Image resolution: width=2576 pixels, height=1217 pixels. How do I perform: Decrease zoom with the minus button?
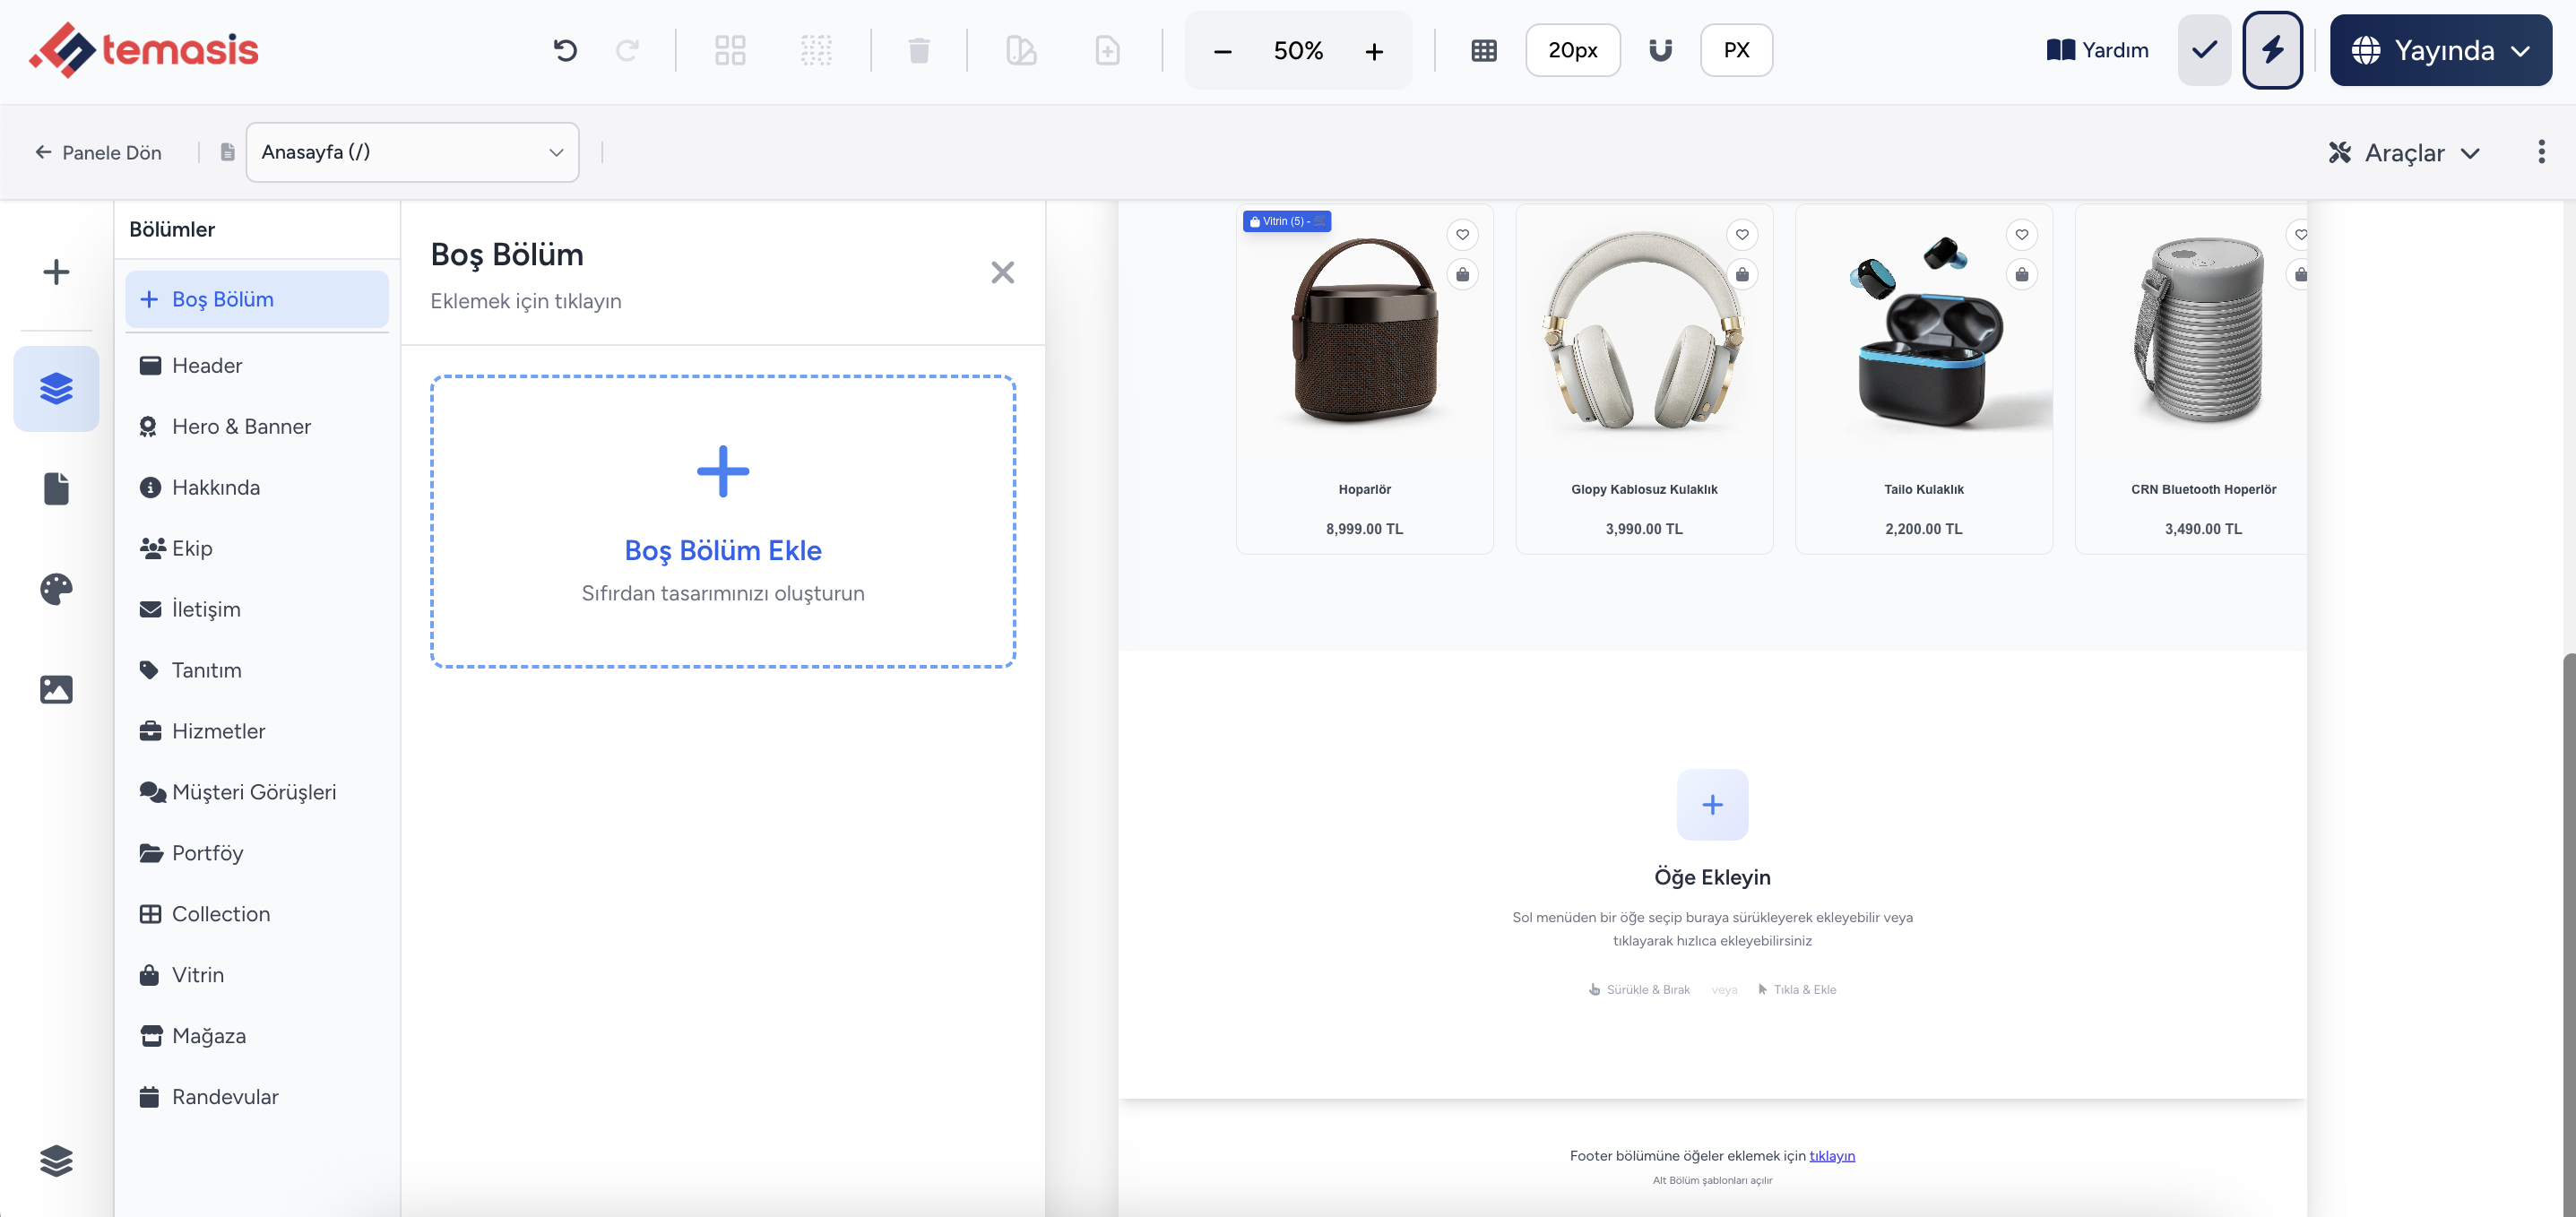1222,51
